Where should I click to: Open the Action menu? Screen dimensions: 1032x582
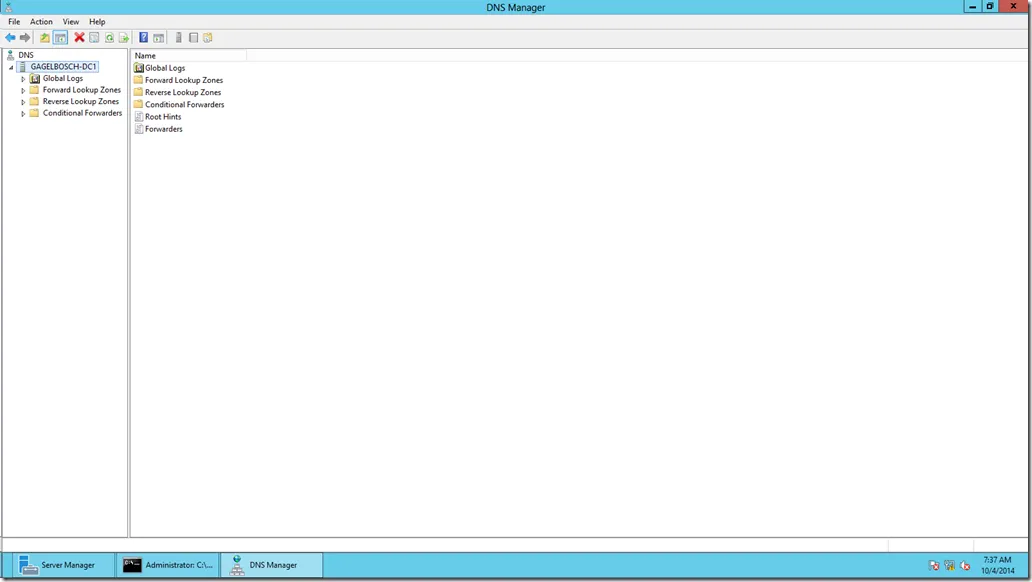click(41, 22)
